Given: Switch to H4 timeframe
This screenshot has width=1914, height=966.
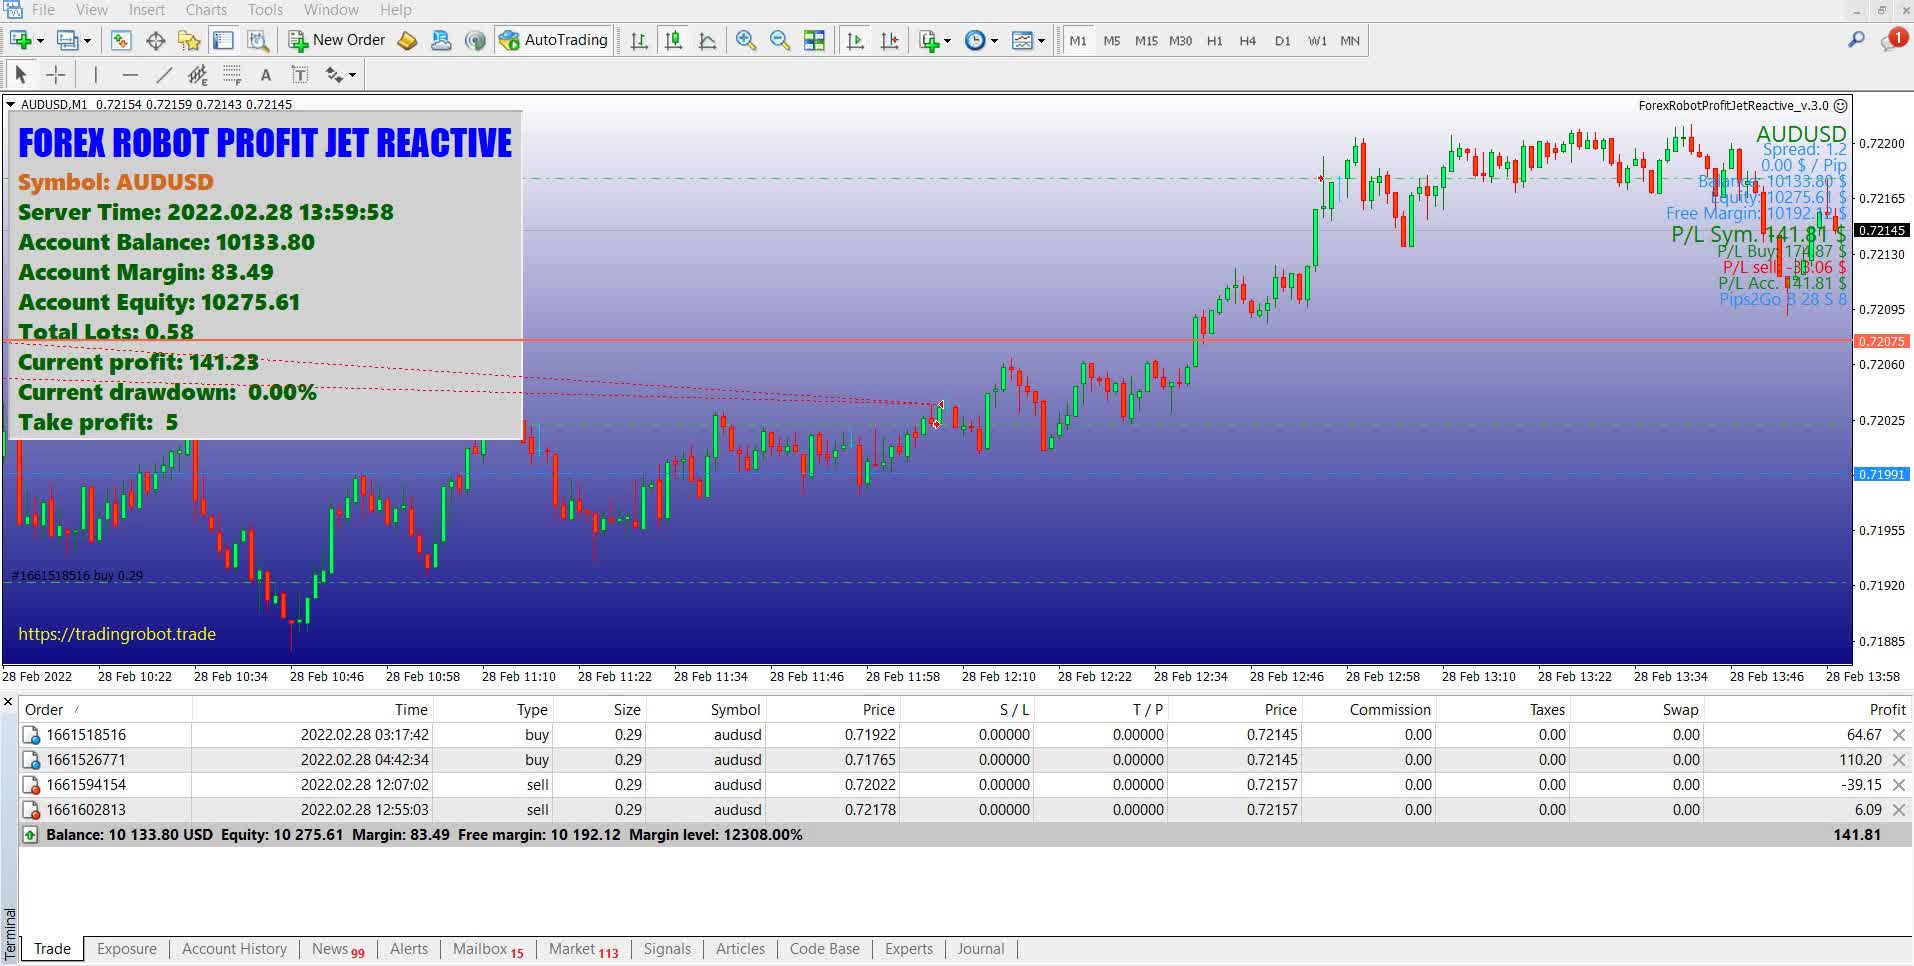Looking at the screenshot, I should coord(1247,41).
